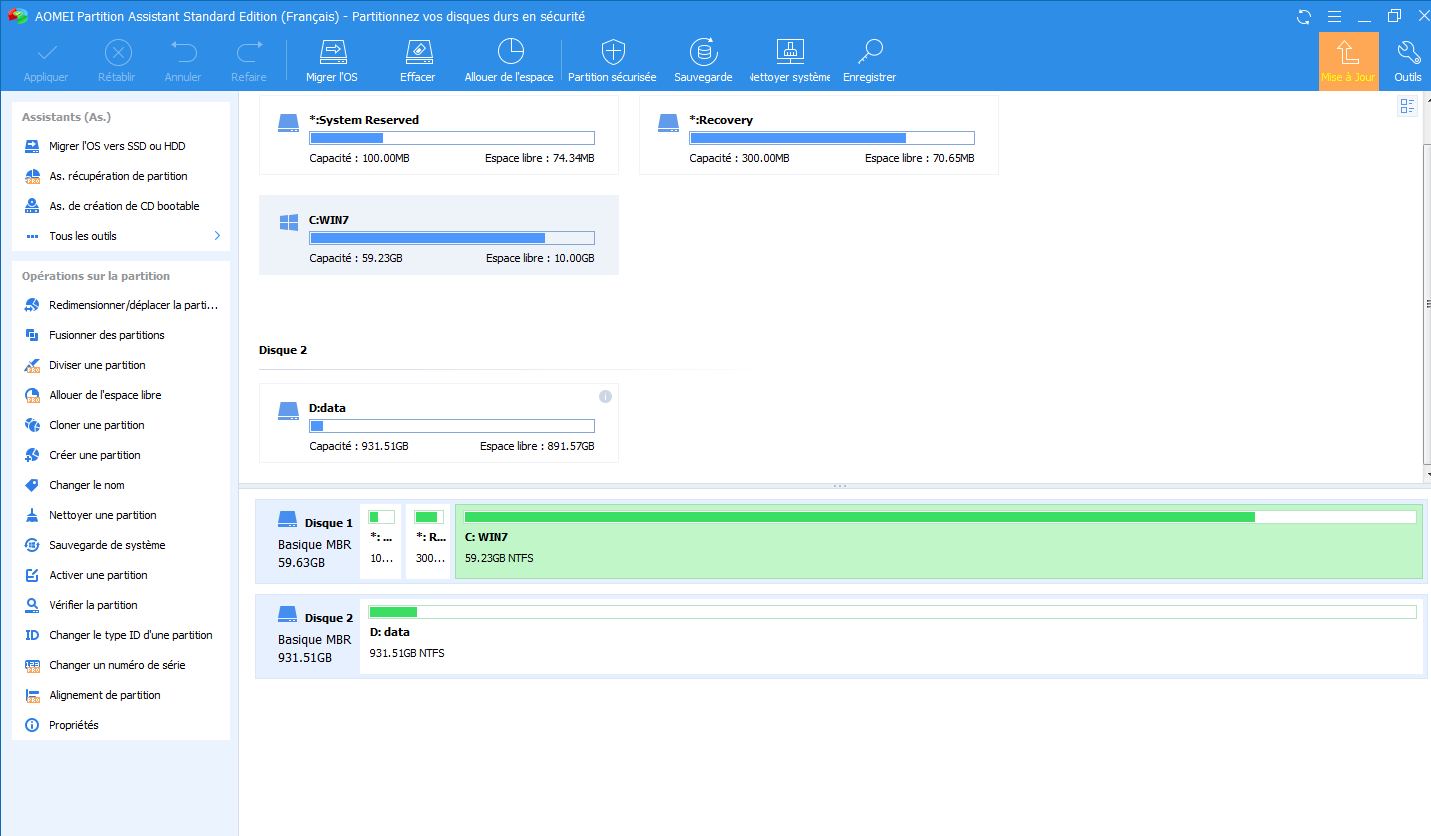Click the Annuler undo arrow
The width and height of the screenshot is (1431, 836).
click(x=183, y=53)
